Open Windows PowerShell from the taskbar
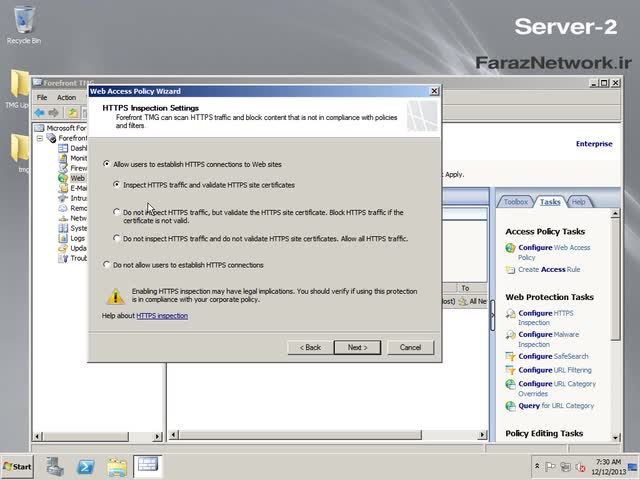The width and height of the screenshot is (640, 480). coord(86,467)
